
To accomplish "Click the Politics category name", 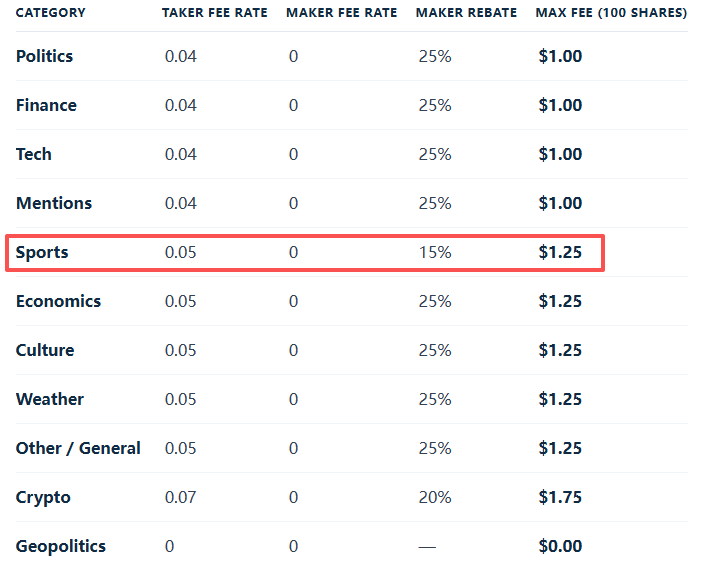I will pos(44,56).
